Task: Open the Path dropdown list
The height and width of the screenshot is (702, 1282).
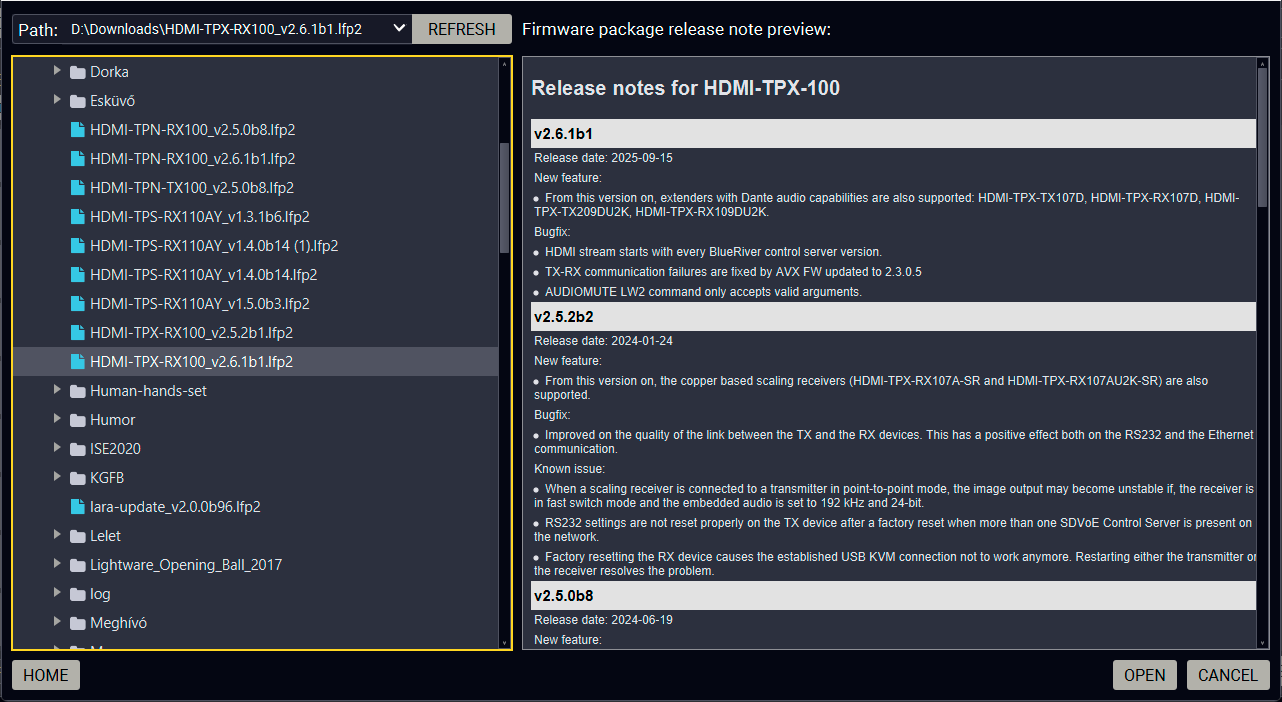Action: coord(398,28)
